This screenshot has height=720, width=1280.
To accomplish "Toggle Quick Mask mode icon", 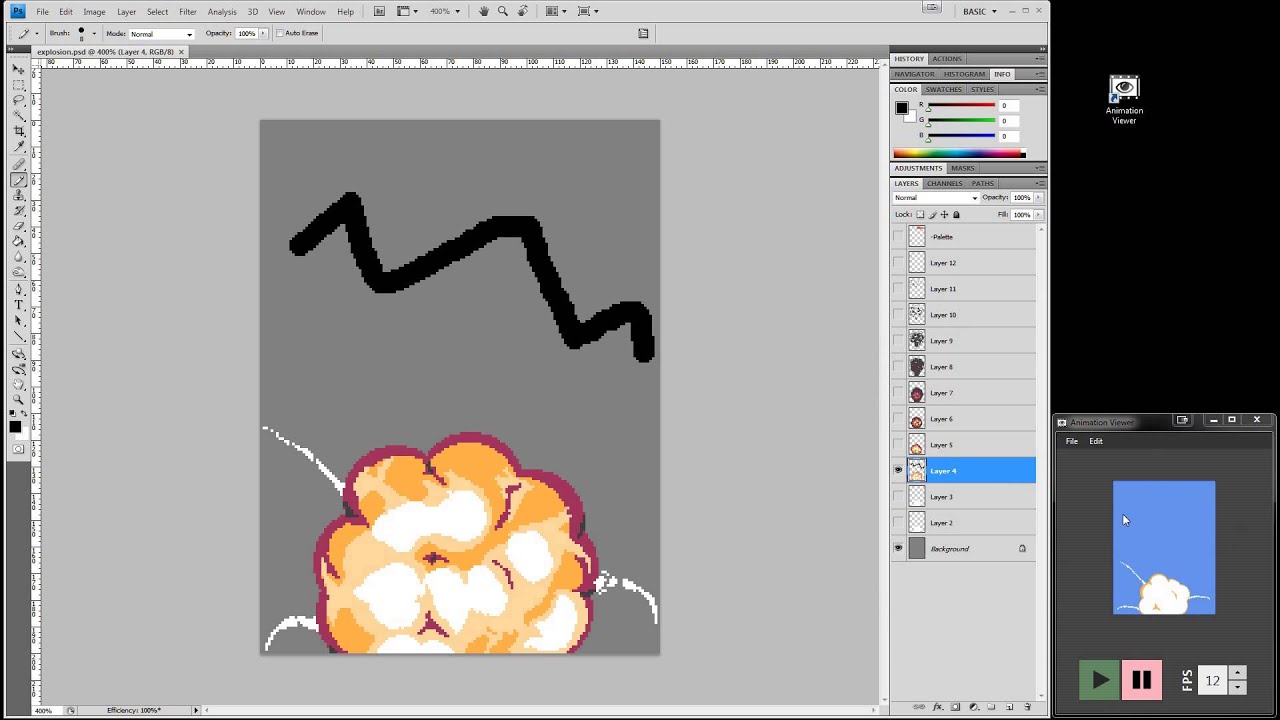I will tap(19, 449).
